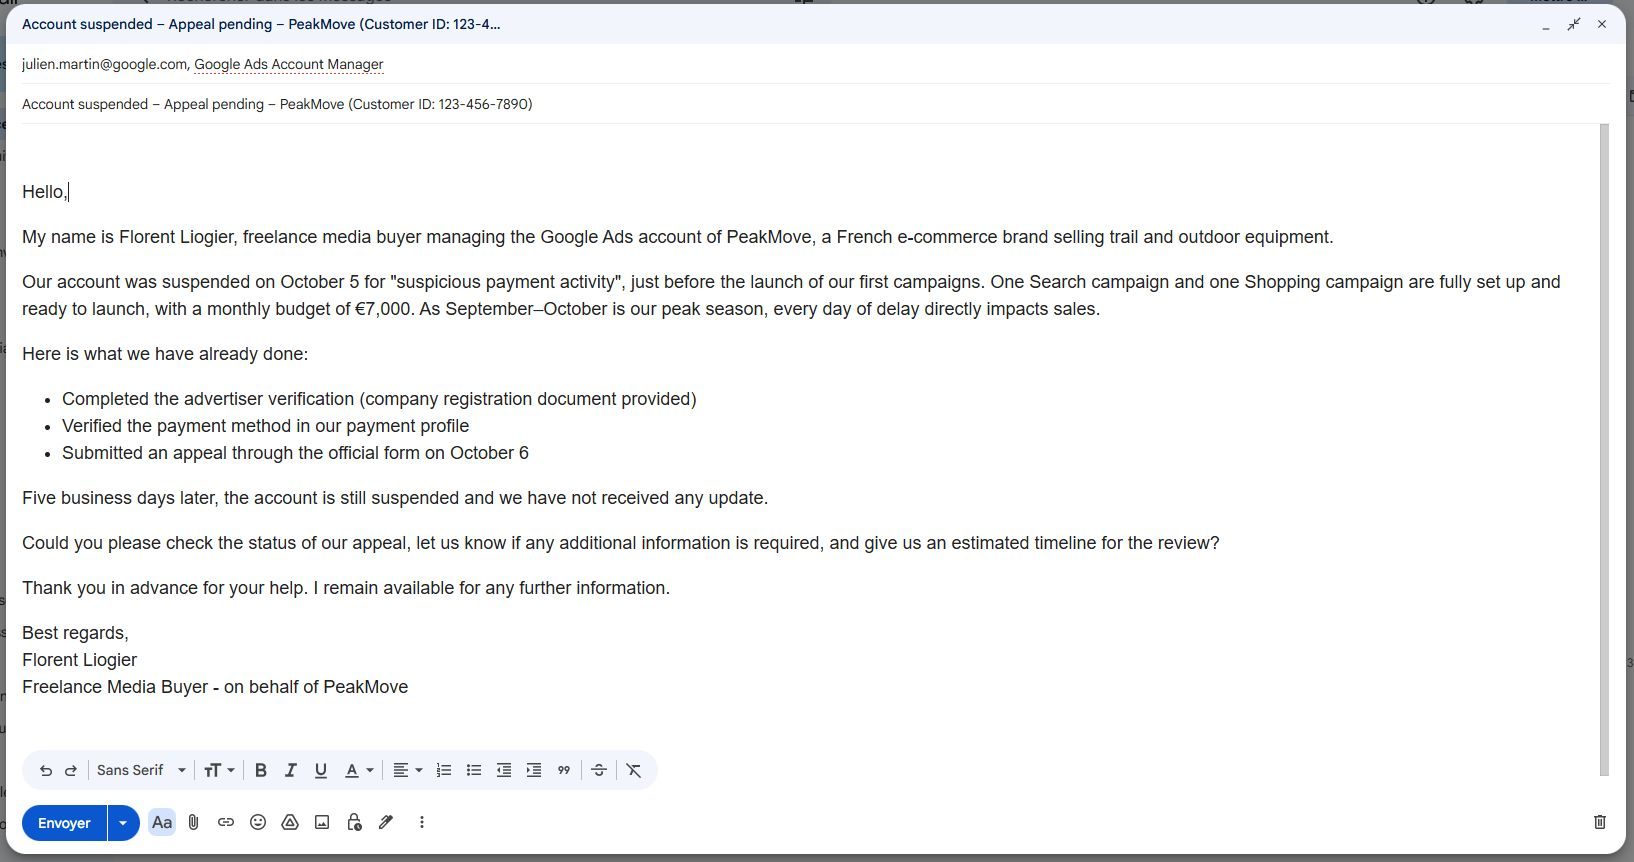This screenshot has width=1634, height=862.
Task: Send the email with the Envoyer button
Action: pos(64,823)
